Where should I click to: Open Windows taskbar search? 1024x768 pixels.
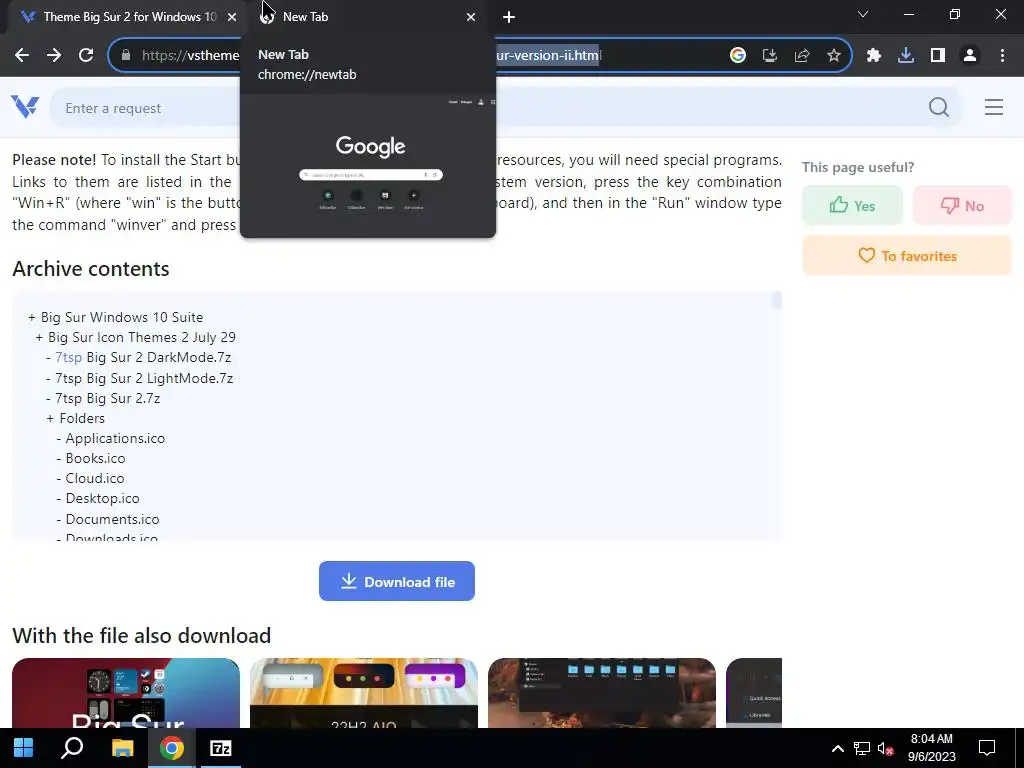(x=72, y=748)
